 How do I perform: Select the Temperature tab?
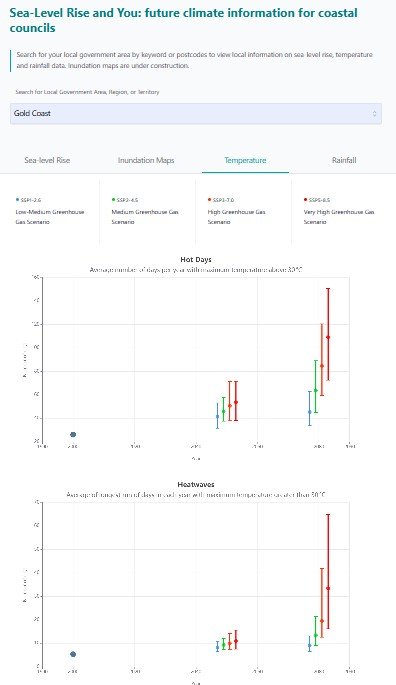coord(245,160)
